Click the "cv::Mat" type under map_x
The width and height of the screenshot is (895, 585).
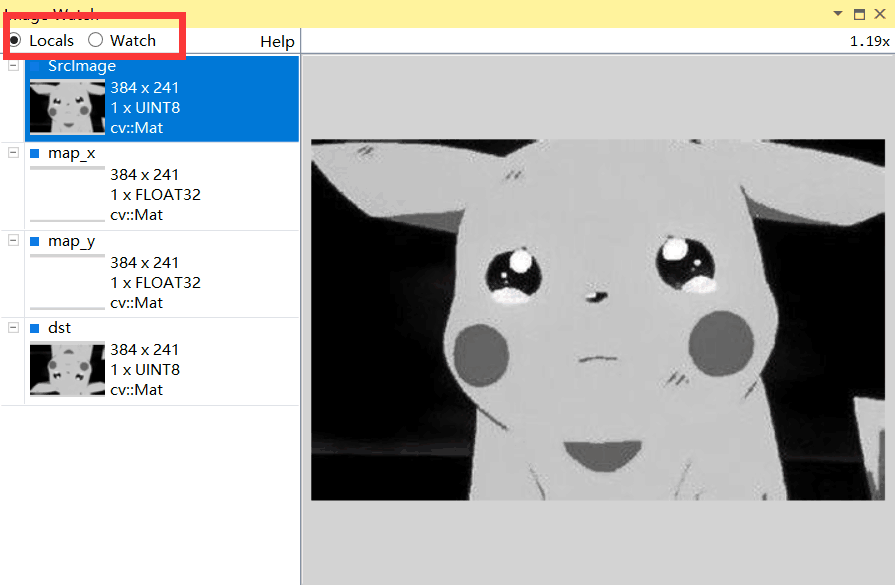136,215
